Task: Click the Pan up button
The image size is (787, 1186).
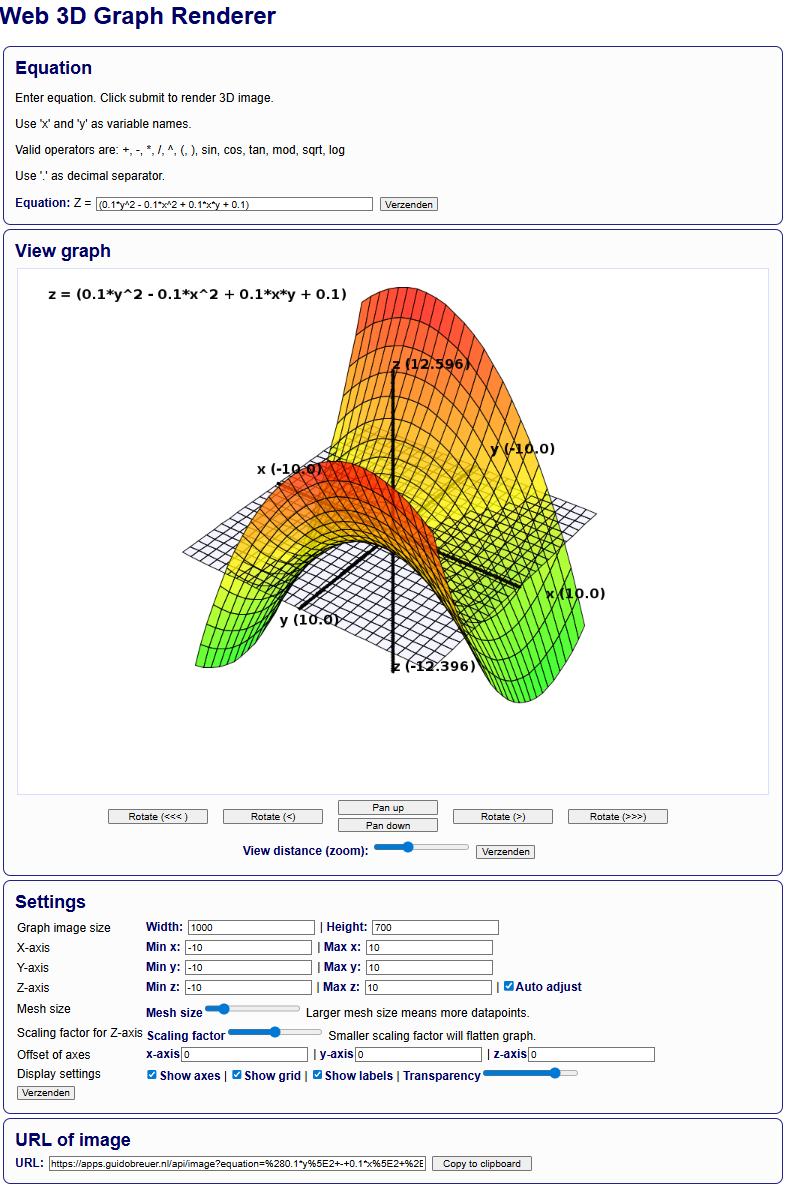Action: click(x=388, y=807)
